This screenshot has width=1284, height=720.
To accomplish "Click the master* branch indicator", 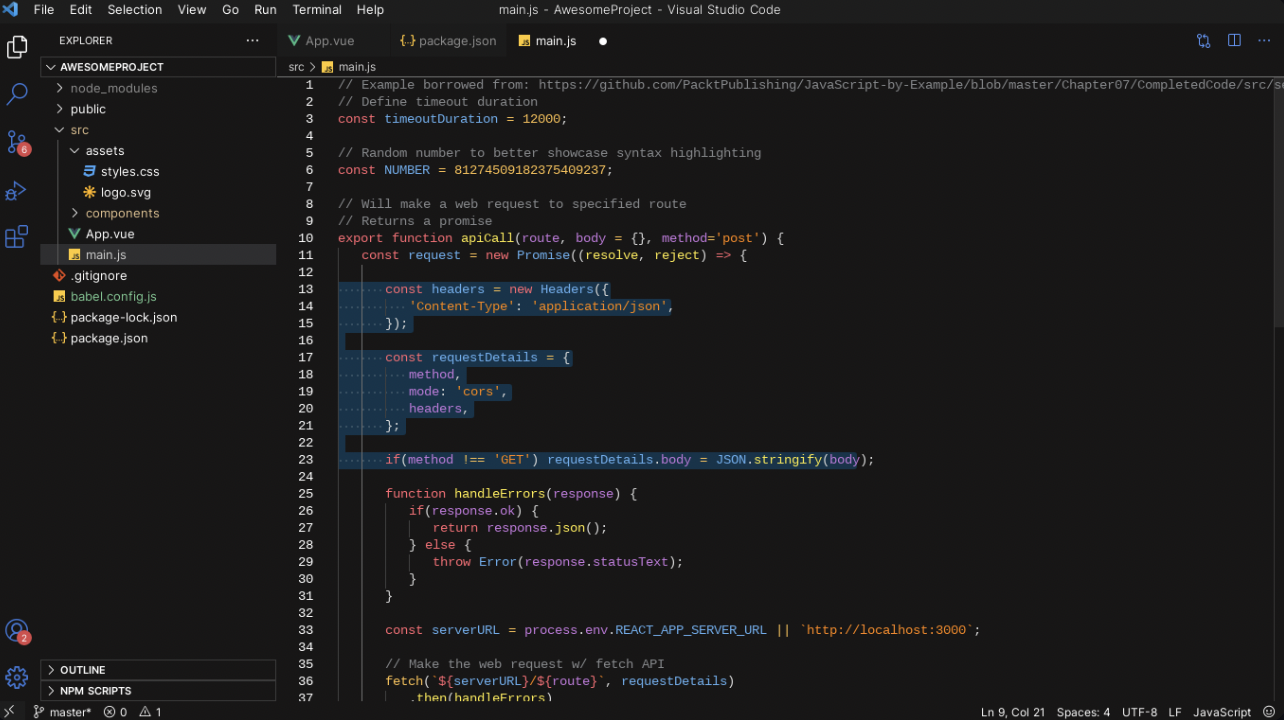I will click(x=62, y=712).
